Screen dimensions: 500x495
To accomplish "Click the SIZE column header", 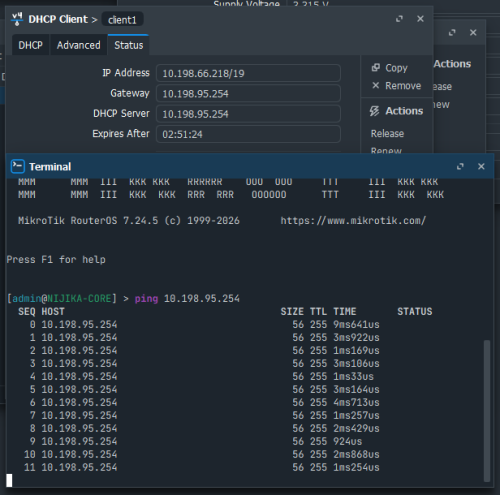I will pyautogui.click(x=292, y=312).
